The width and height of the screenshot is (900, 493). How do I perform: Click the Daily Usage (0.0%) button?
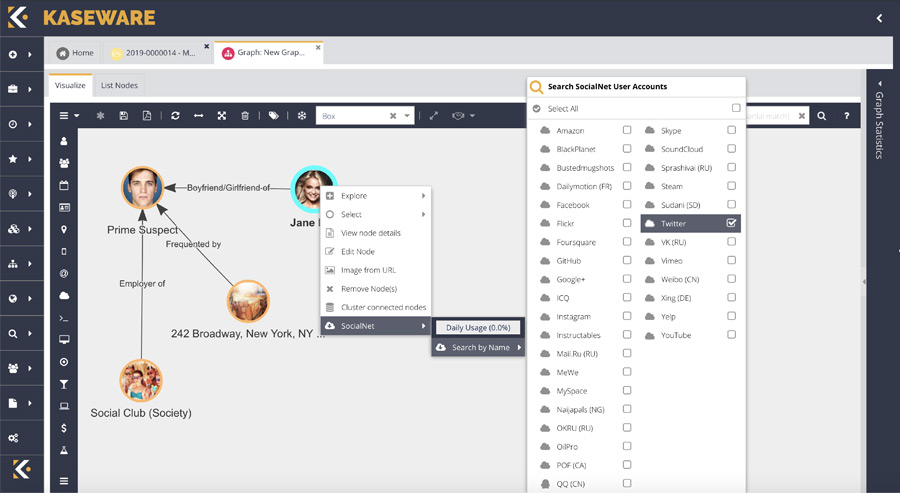pyautogui.click(x=478, y=327)
